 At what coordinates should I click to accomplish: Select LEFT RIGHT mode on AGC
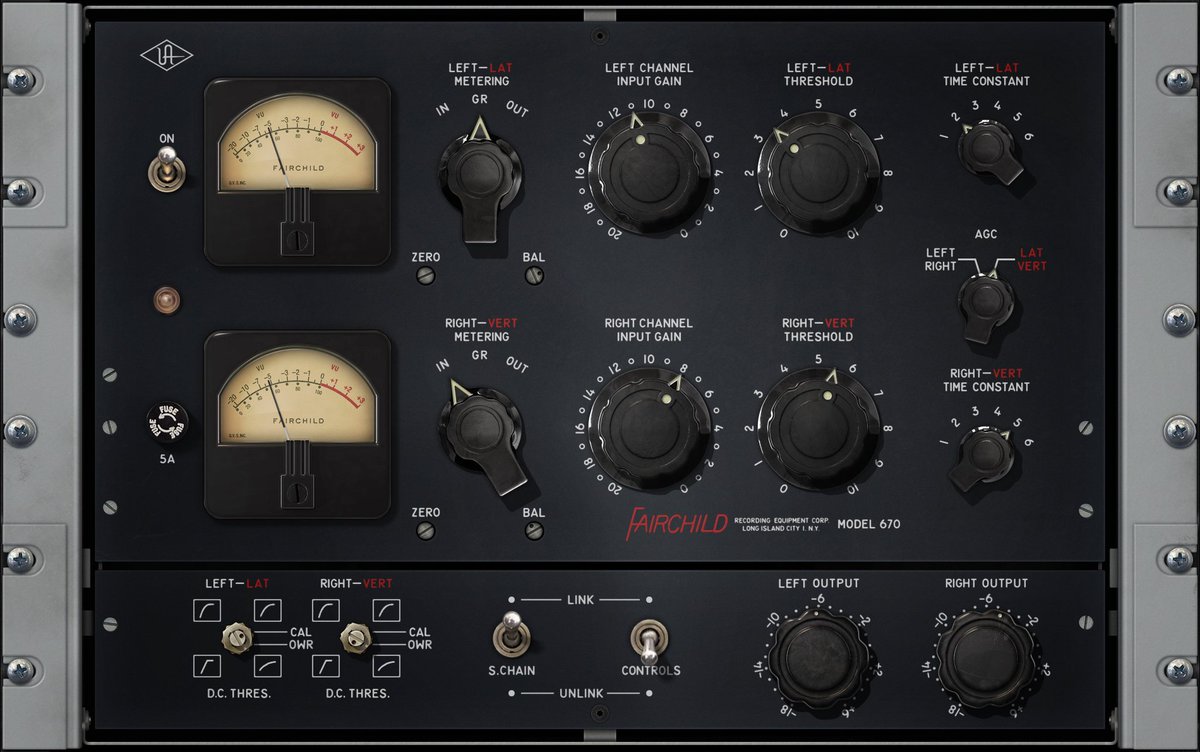pyautogui.click(x=940, y=260)
